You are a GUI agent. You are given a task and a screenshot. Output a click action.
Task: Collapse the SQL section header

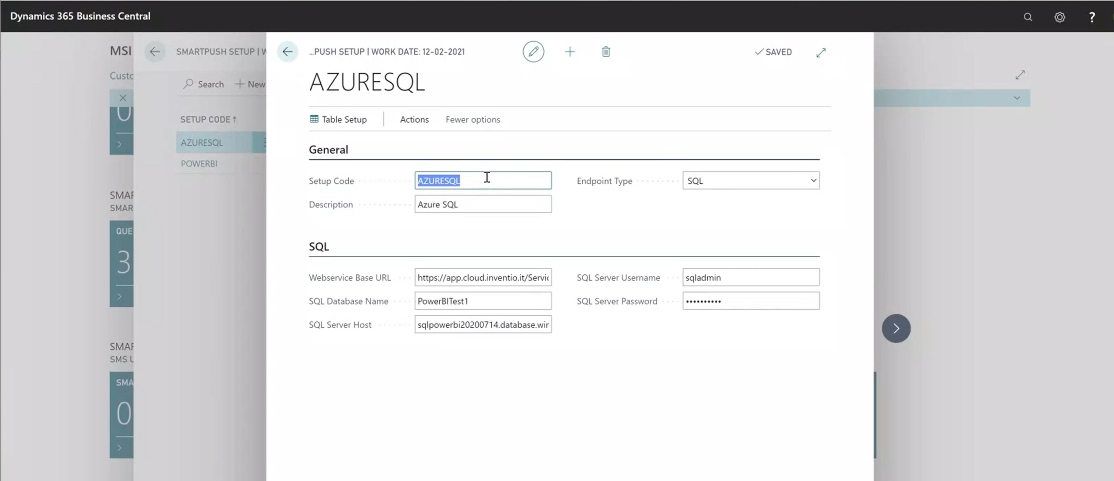point(319,247)
